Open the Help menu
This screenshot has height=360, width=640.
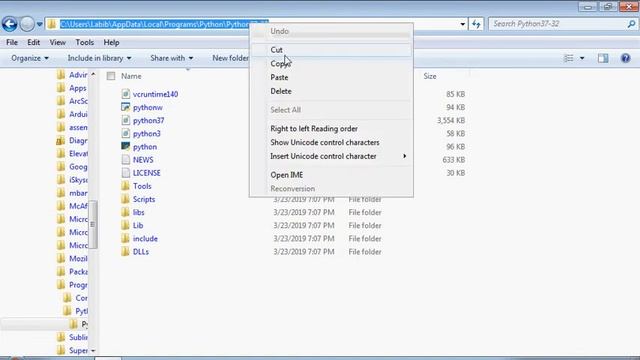(x=111, y=42)
